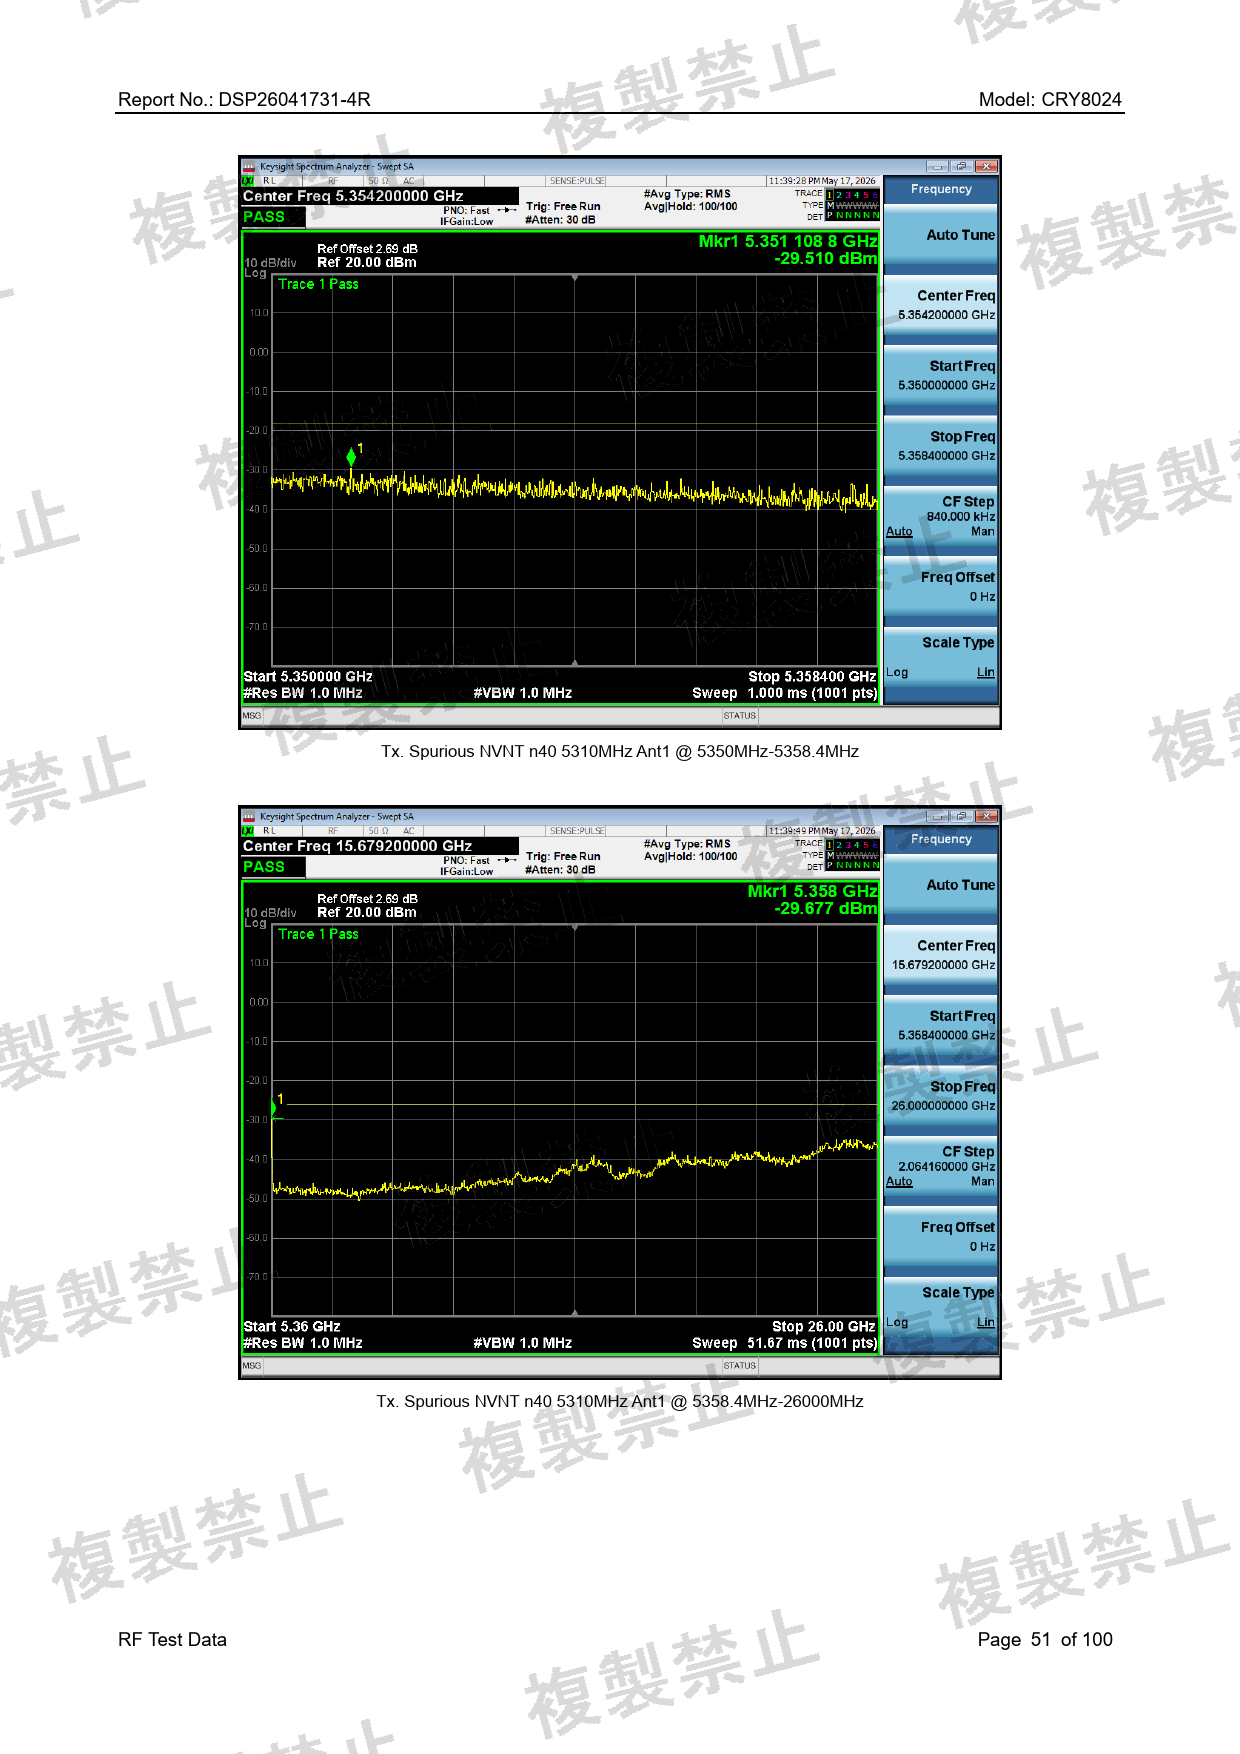This screenshot has width=1240, height=1754.
Task: Choose Lin scale in the Stop 26.00 GHz analyzer
Action: tap(986, 1323)
